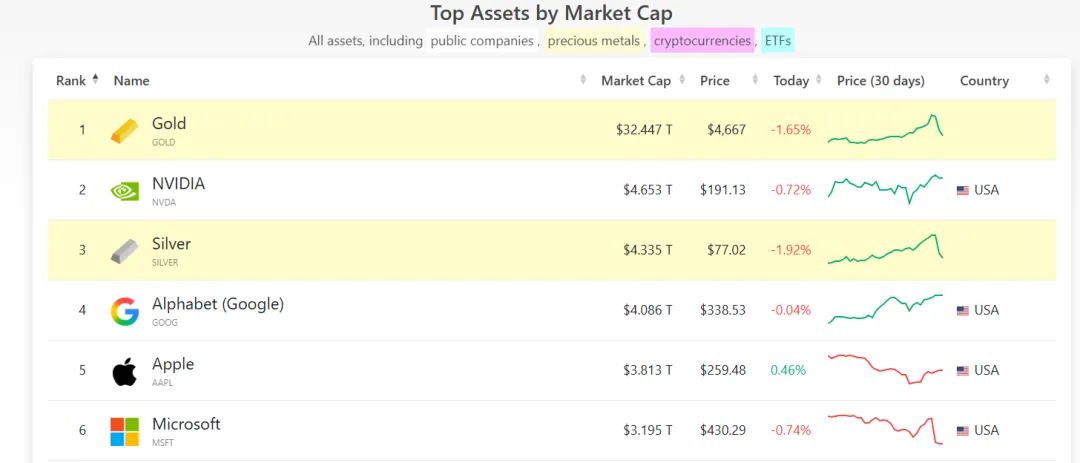Viewport: 1080px width, 463px height.
Task: Toggle the public companies filter
Action: (484, 41)
